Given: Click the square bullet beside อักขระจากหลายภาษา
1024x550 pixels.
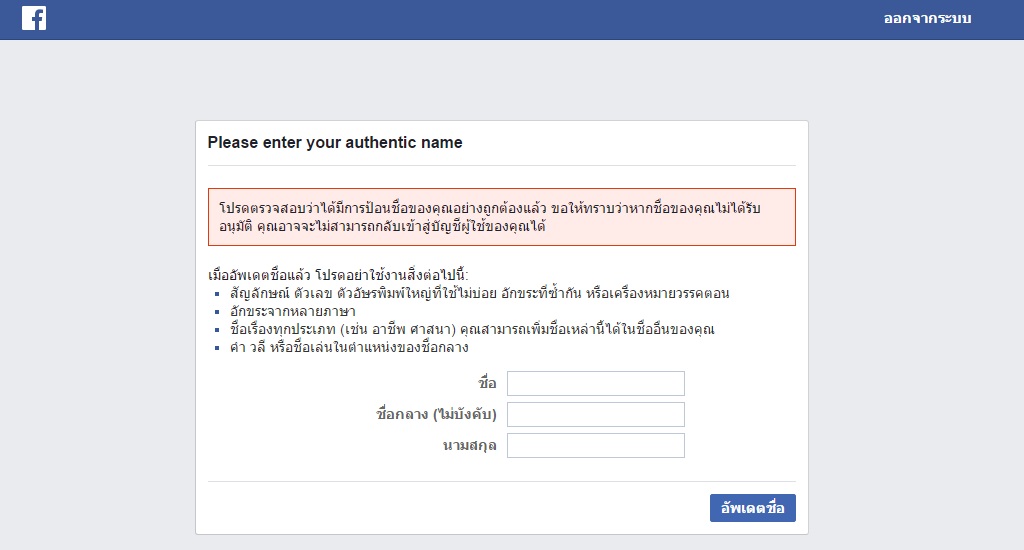Looking at the screenshot, I should 217,312.
